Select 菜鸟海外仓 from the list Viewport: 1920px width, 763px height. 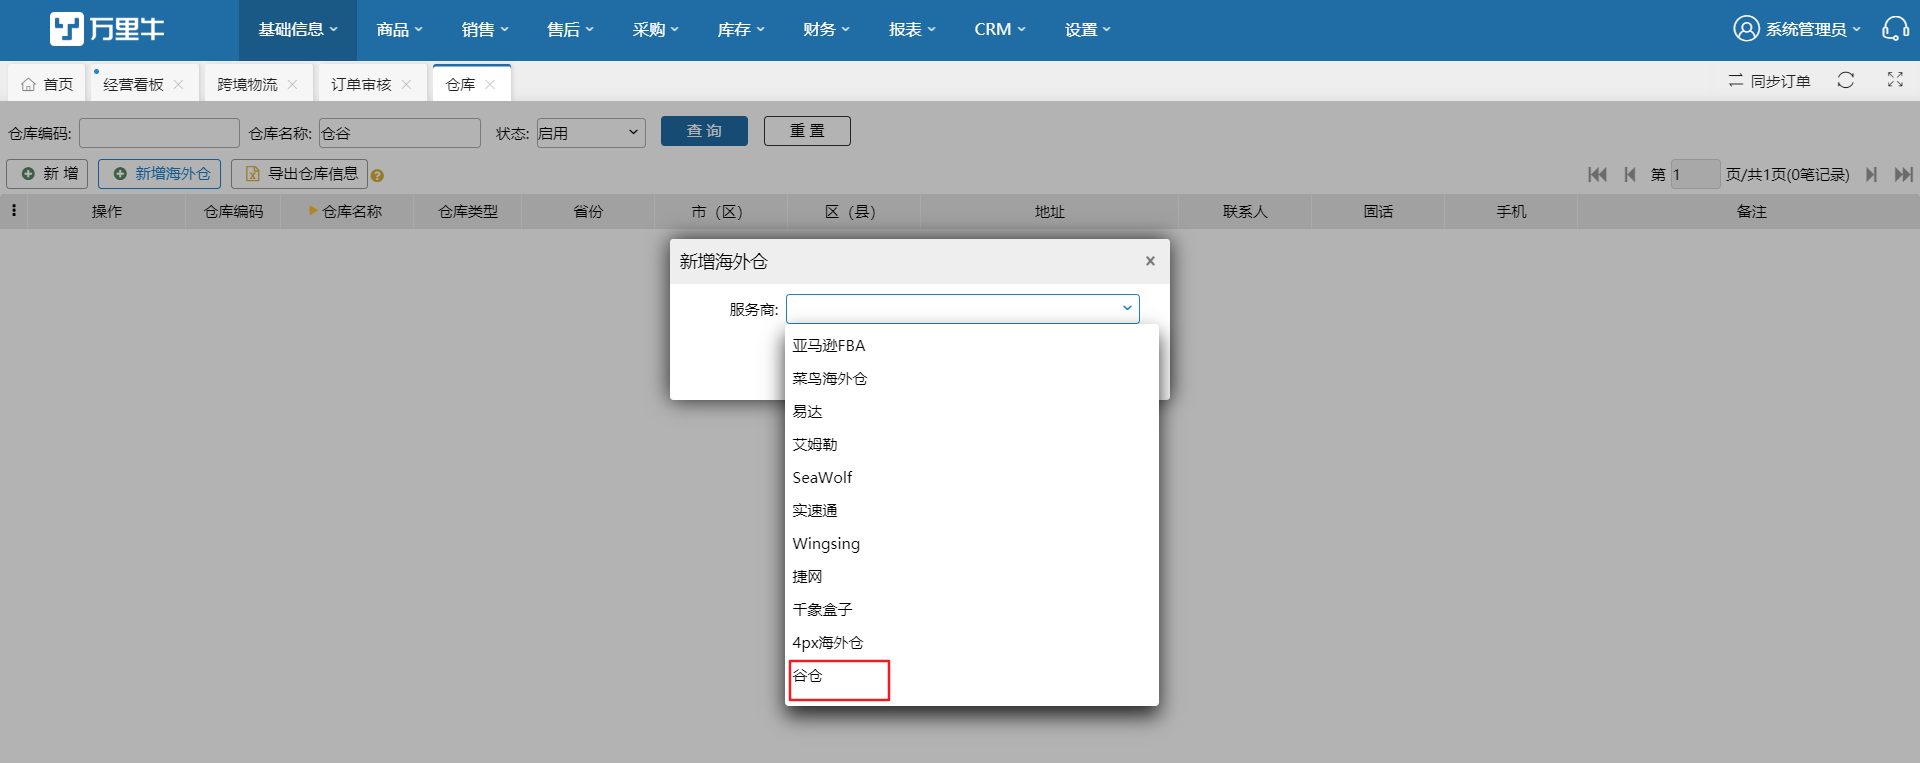[972, 378]
